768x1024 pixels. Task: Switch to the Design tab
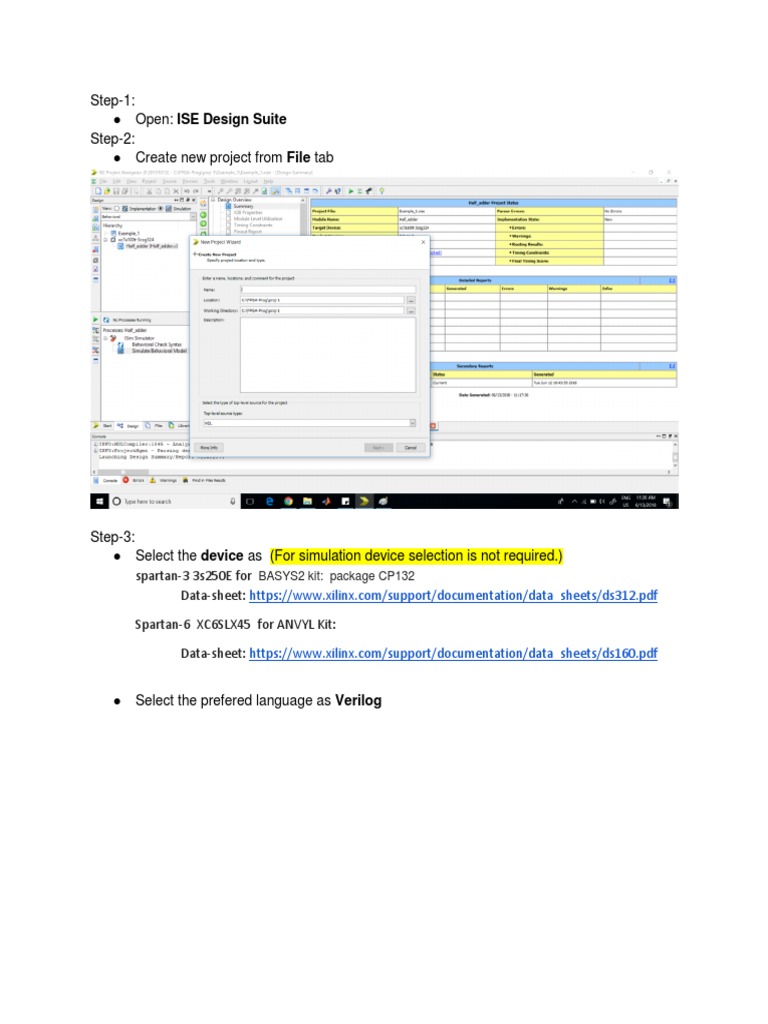(x=129, y=426)
